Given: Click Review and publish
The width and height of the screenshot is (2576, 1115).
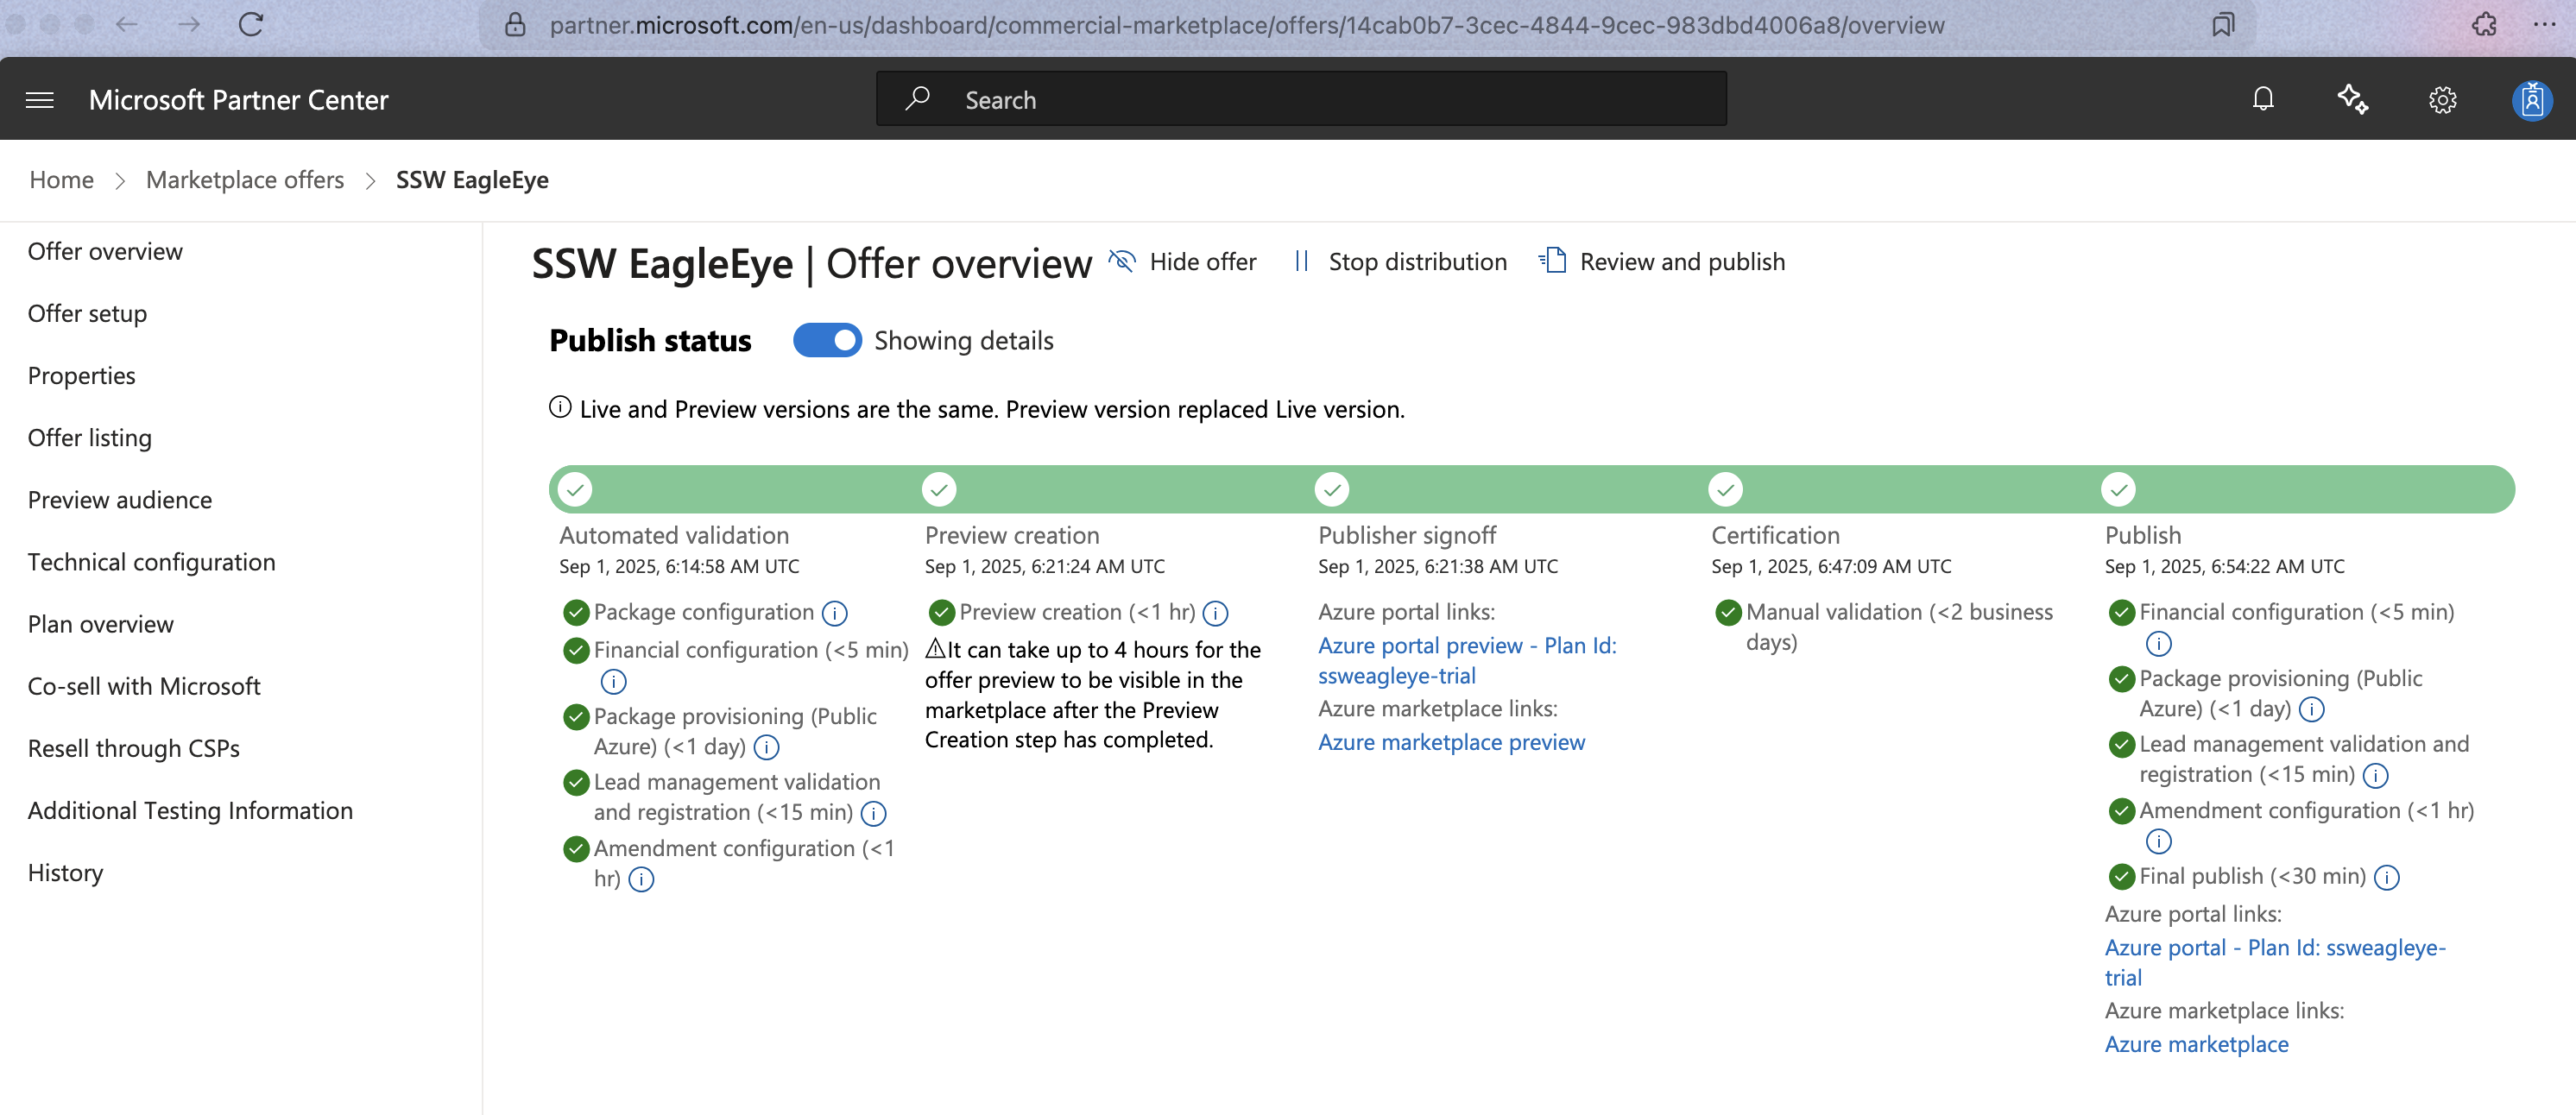Looking at the screenshot, I should (1662, 262).
